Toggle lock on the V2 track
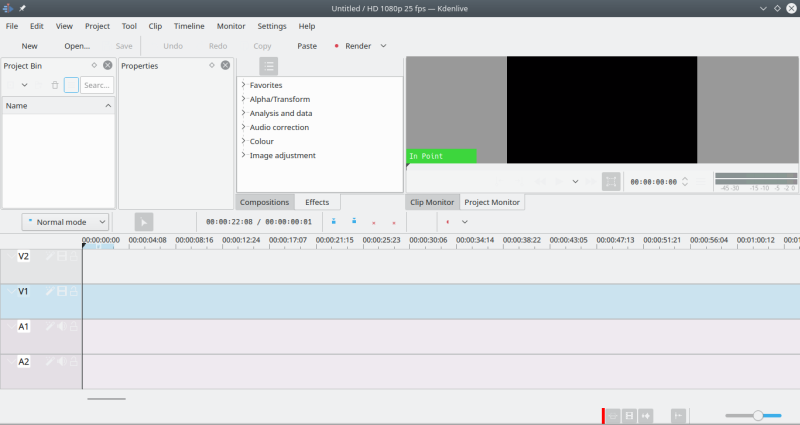 72,257
